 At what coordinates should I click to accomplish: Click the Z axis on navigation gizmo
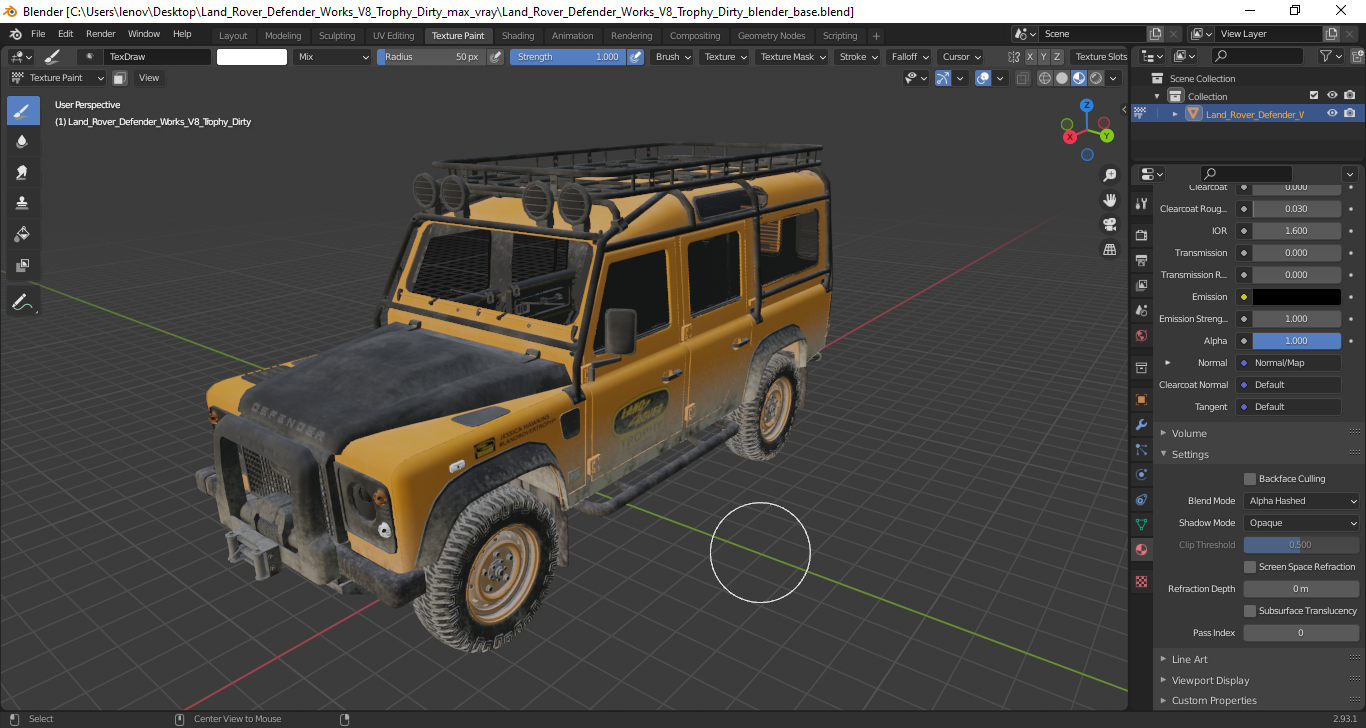pyautogui.click(x=1086, y=105)
